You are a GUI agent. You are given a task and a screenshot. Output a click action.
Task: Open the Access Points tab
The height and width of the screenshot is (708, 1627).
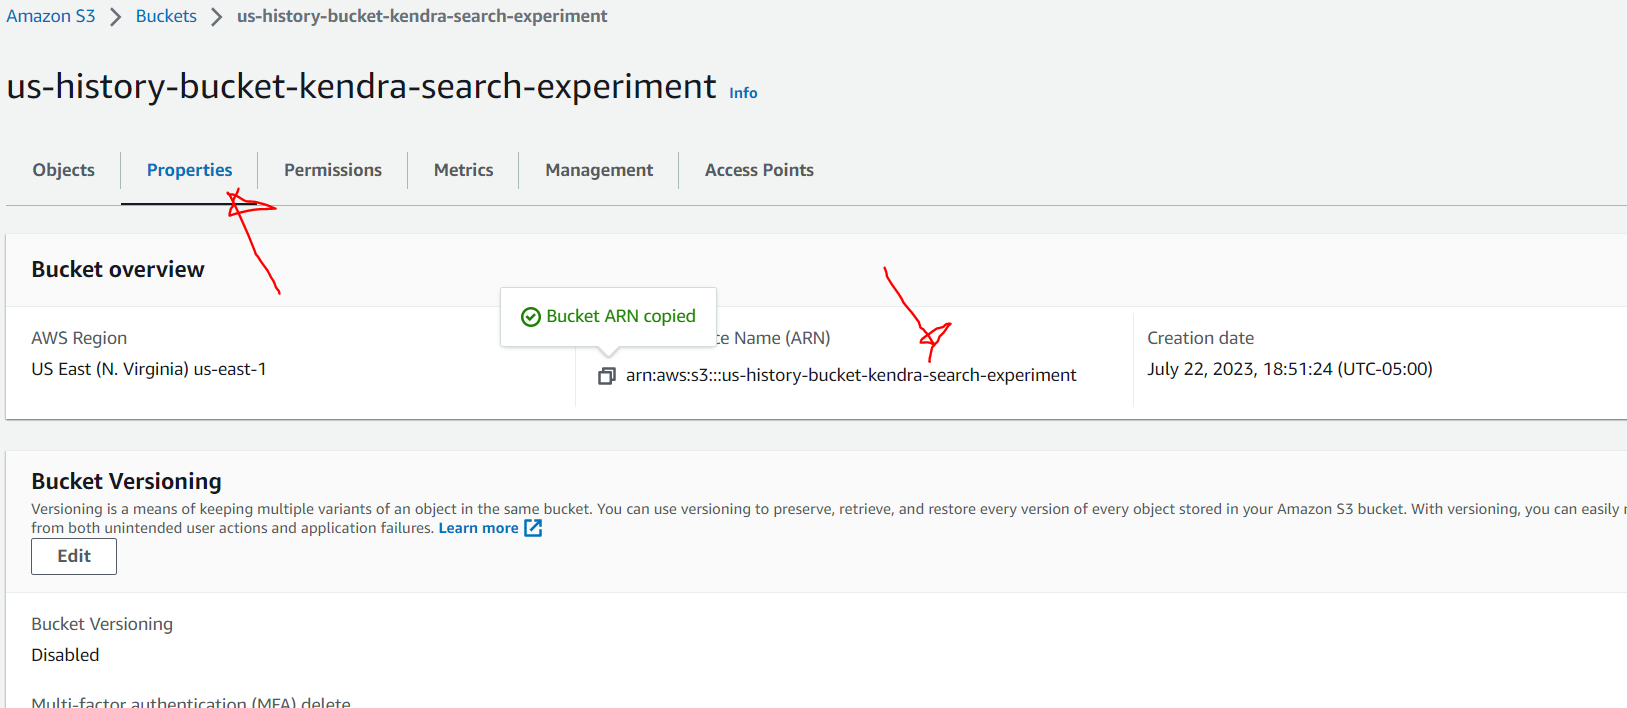click(759, 170)
